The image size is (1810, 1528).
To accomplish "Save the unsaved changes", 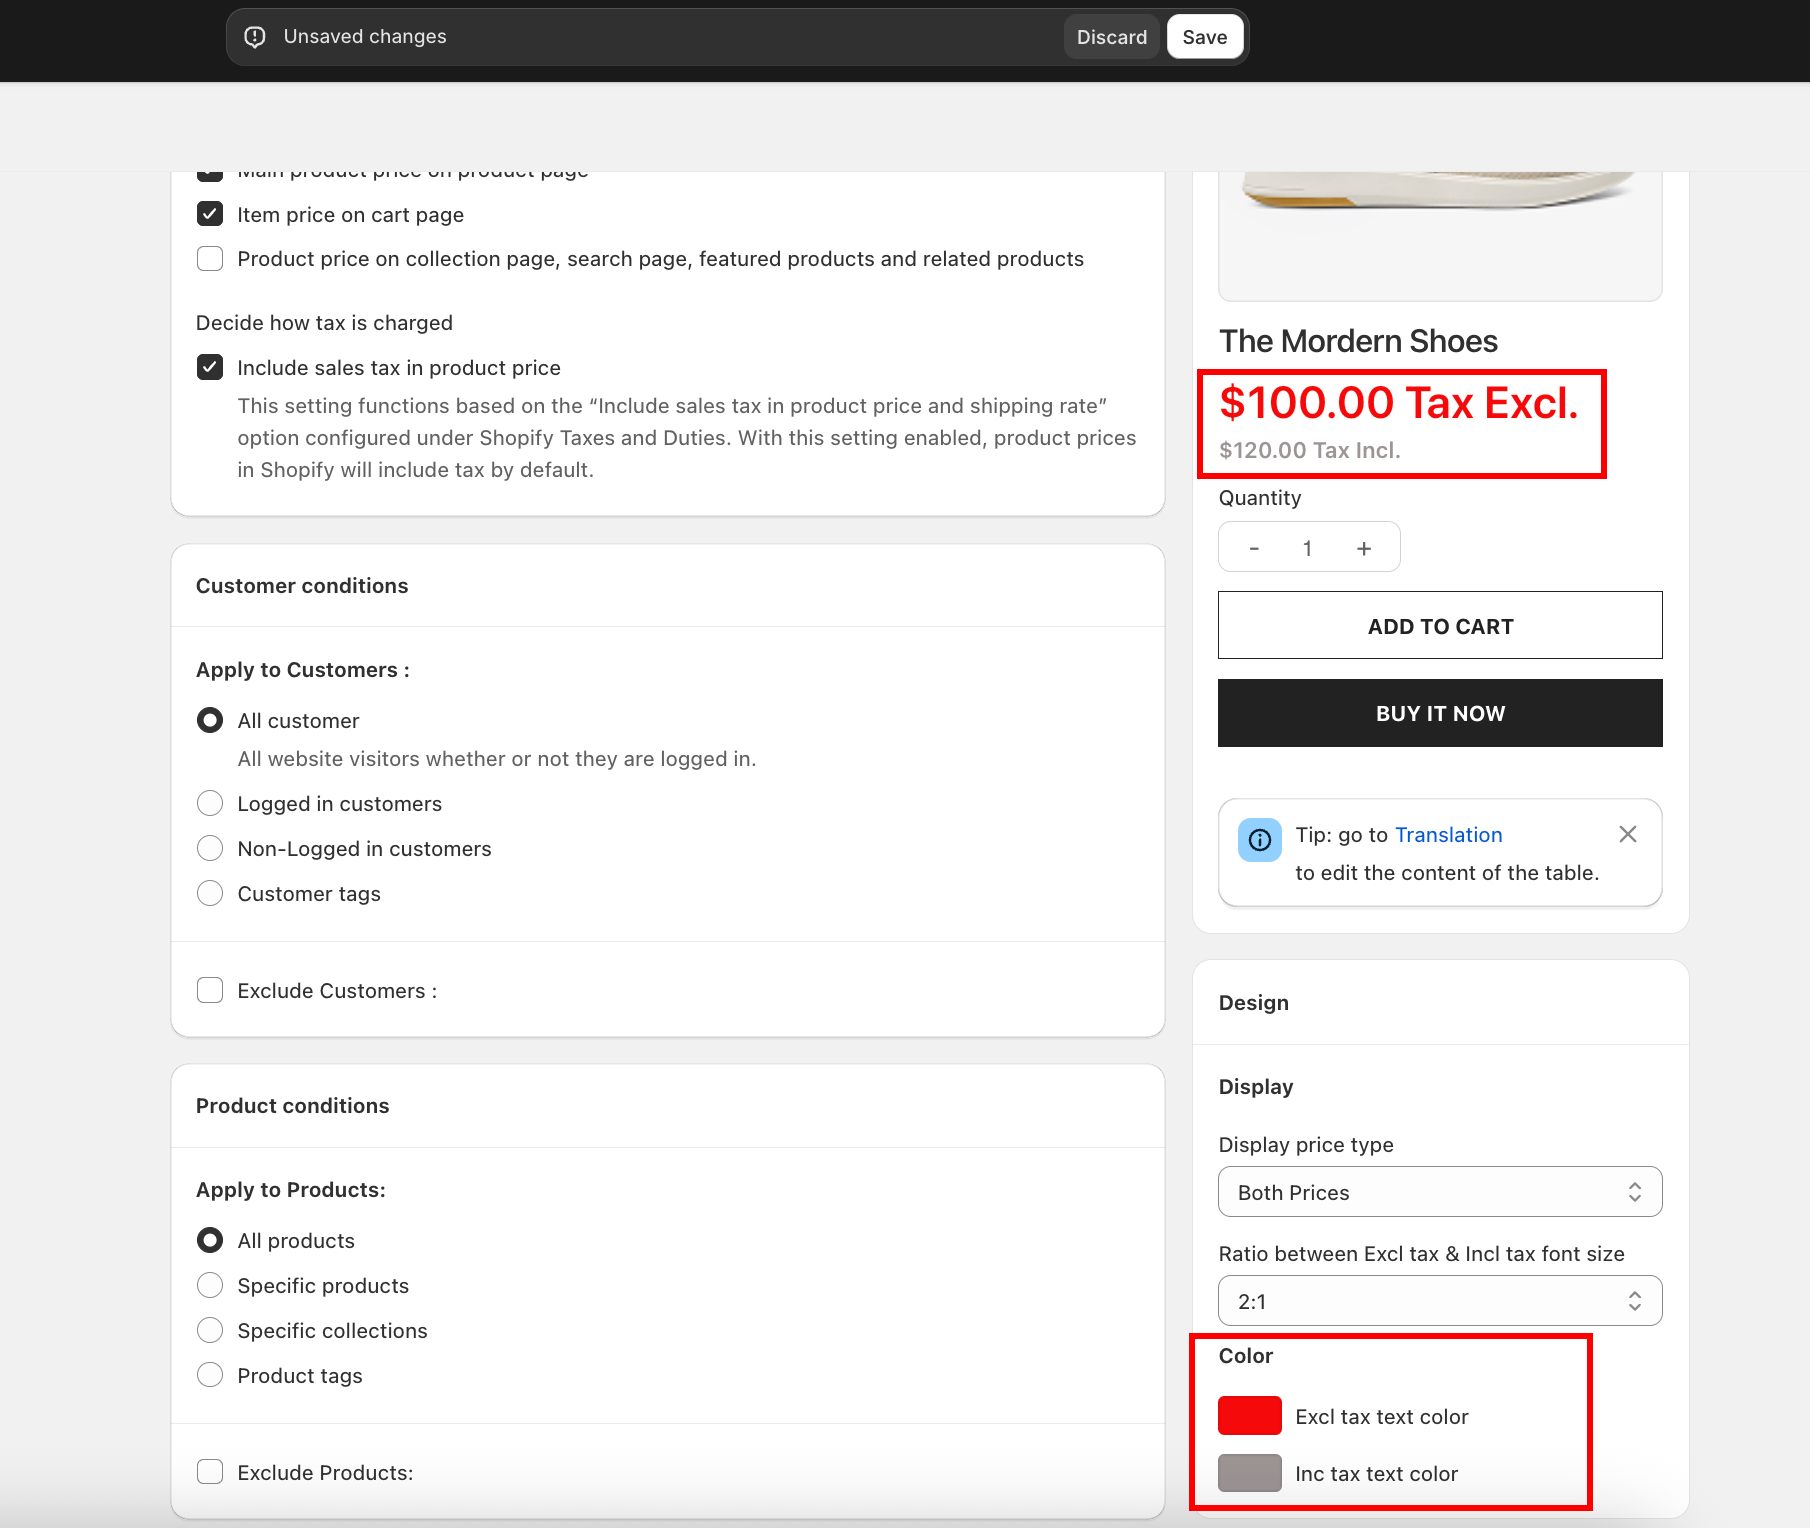I will point(1204,37).
